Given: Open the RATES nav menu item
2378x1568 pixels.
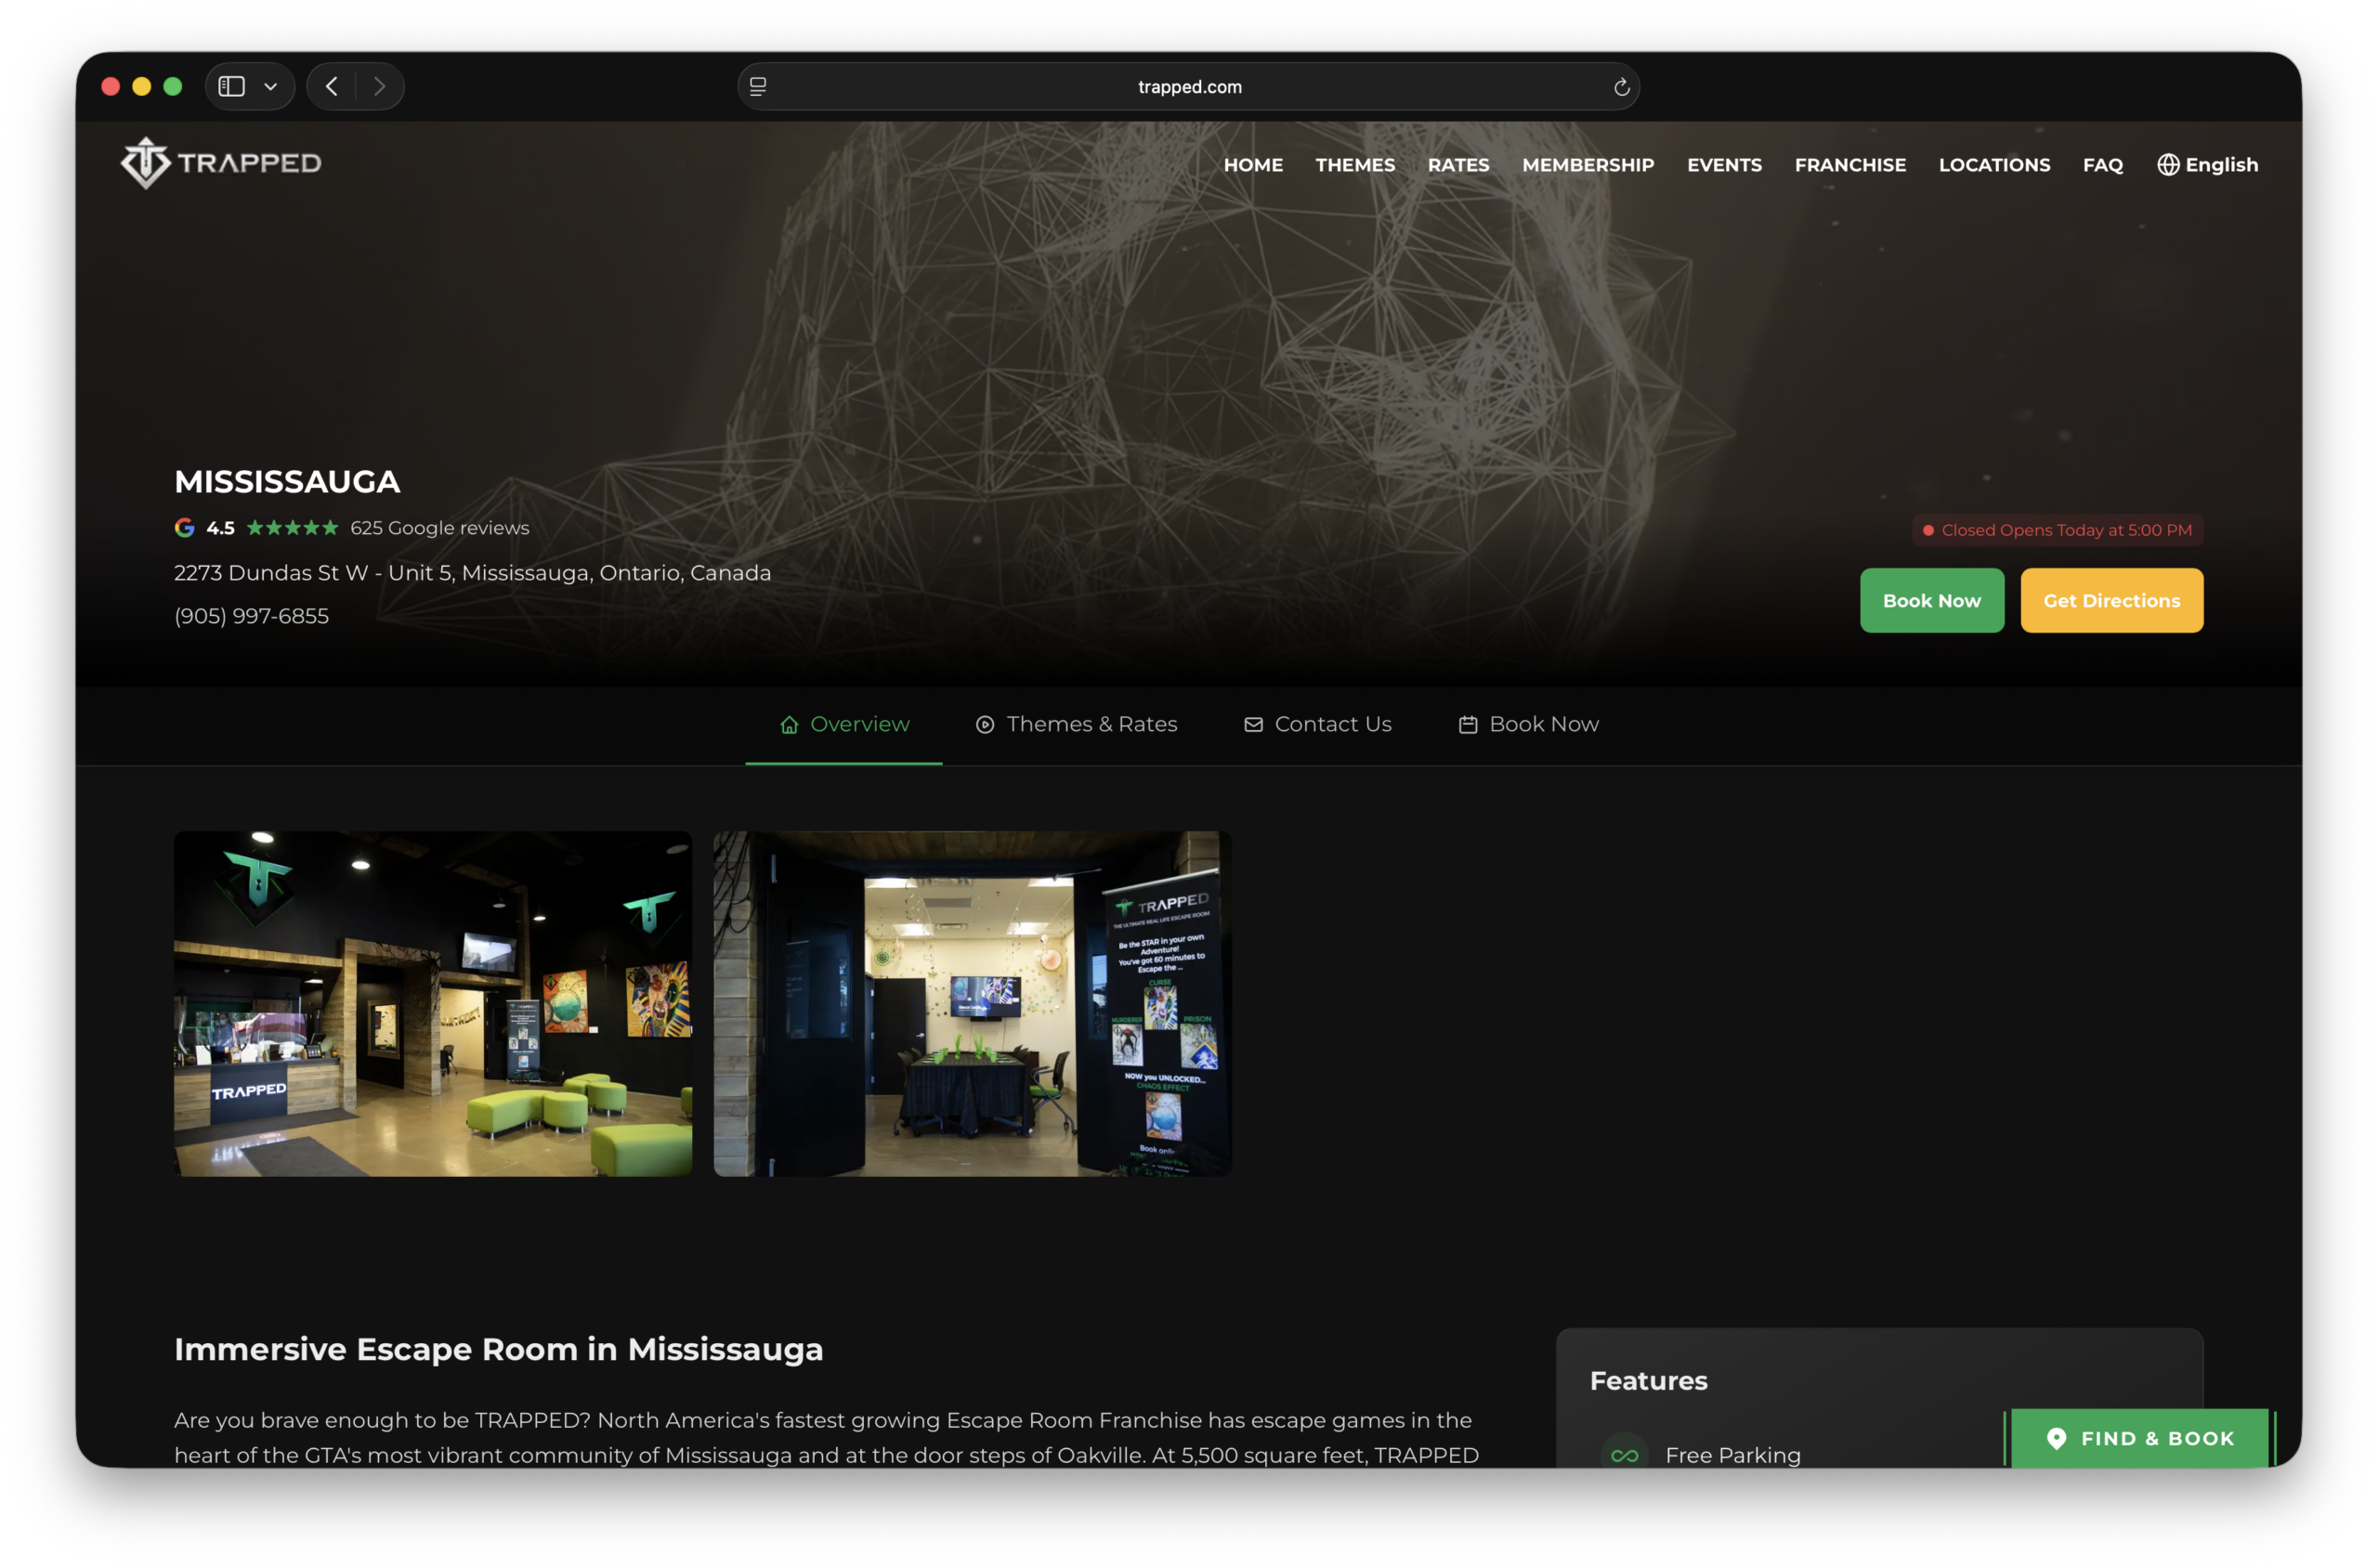Looking at the screenshot, I should tap(1458, 165).
